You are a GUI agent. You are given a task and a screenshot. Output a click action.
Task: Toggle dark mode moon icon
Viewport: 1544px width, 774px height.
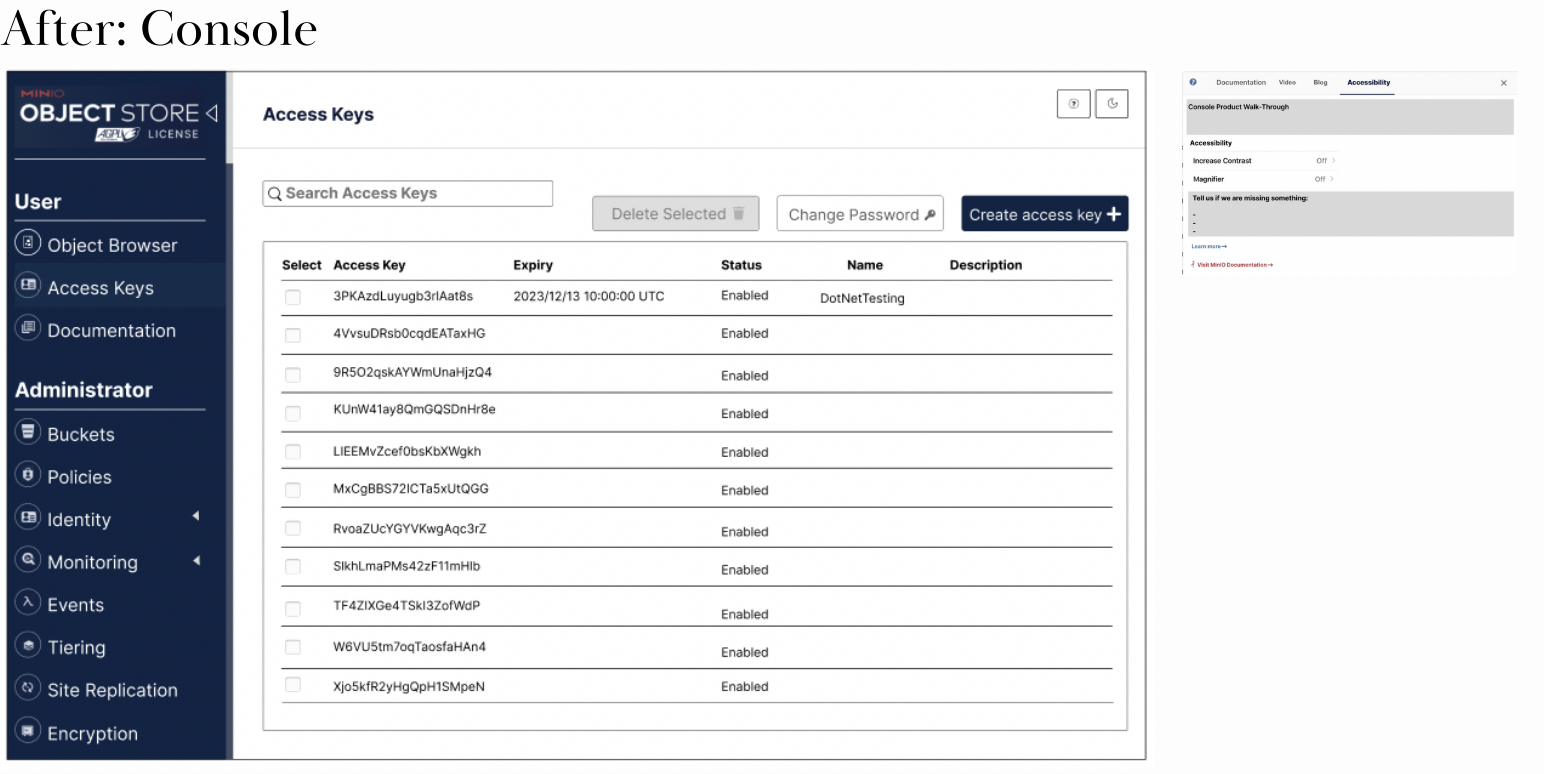pos(1112,104)
